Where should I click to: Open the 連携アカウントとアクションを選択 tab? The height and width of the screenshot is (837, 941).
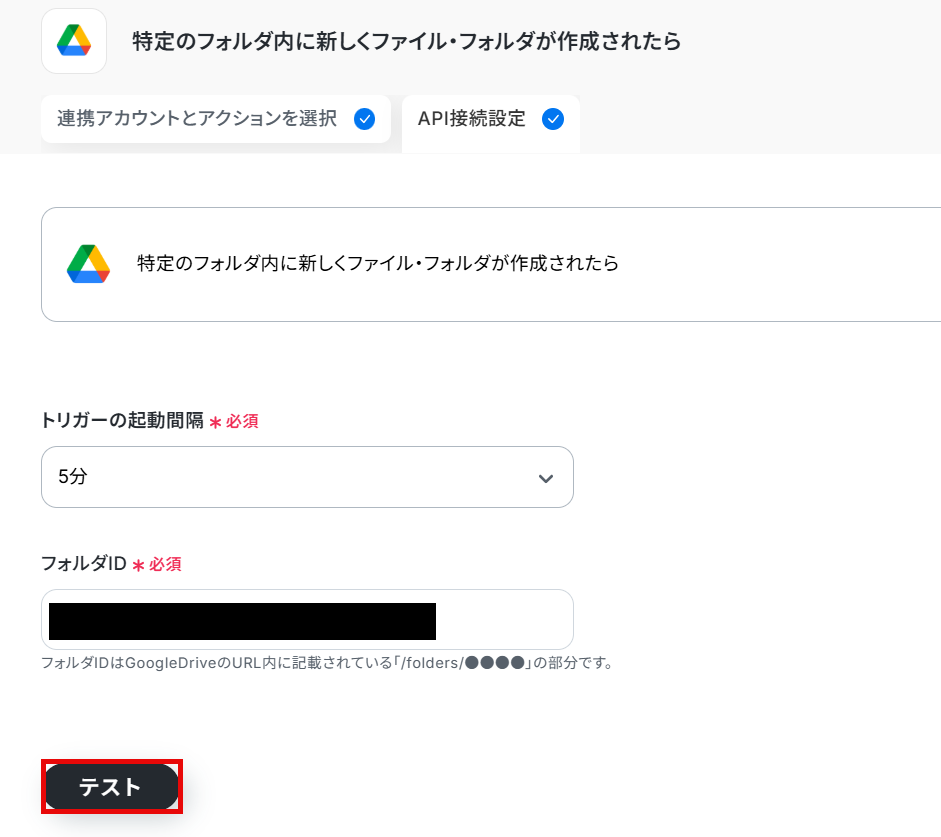[216, 119]
